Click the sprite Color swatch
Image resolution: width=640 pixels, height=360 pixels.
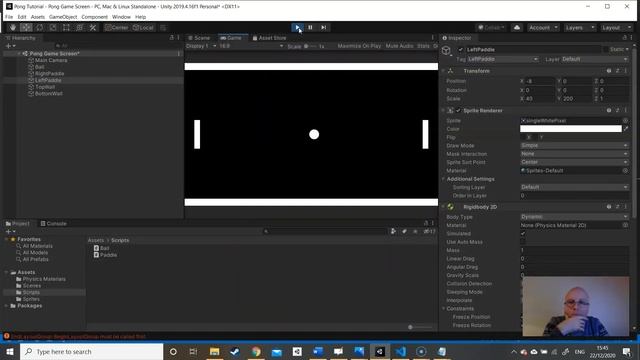tap(571, 129)
